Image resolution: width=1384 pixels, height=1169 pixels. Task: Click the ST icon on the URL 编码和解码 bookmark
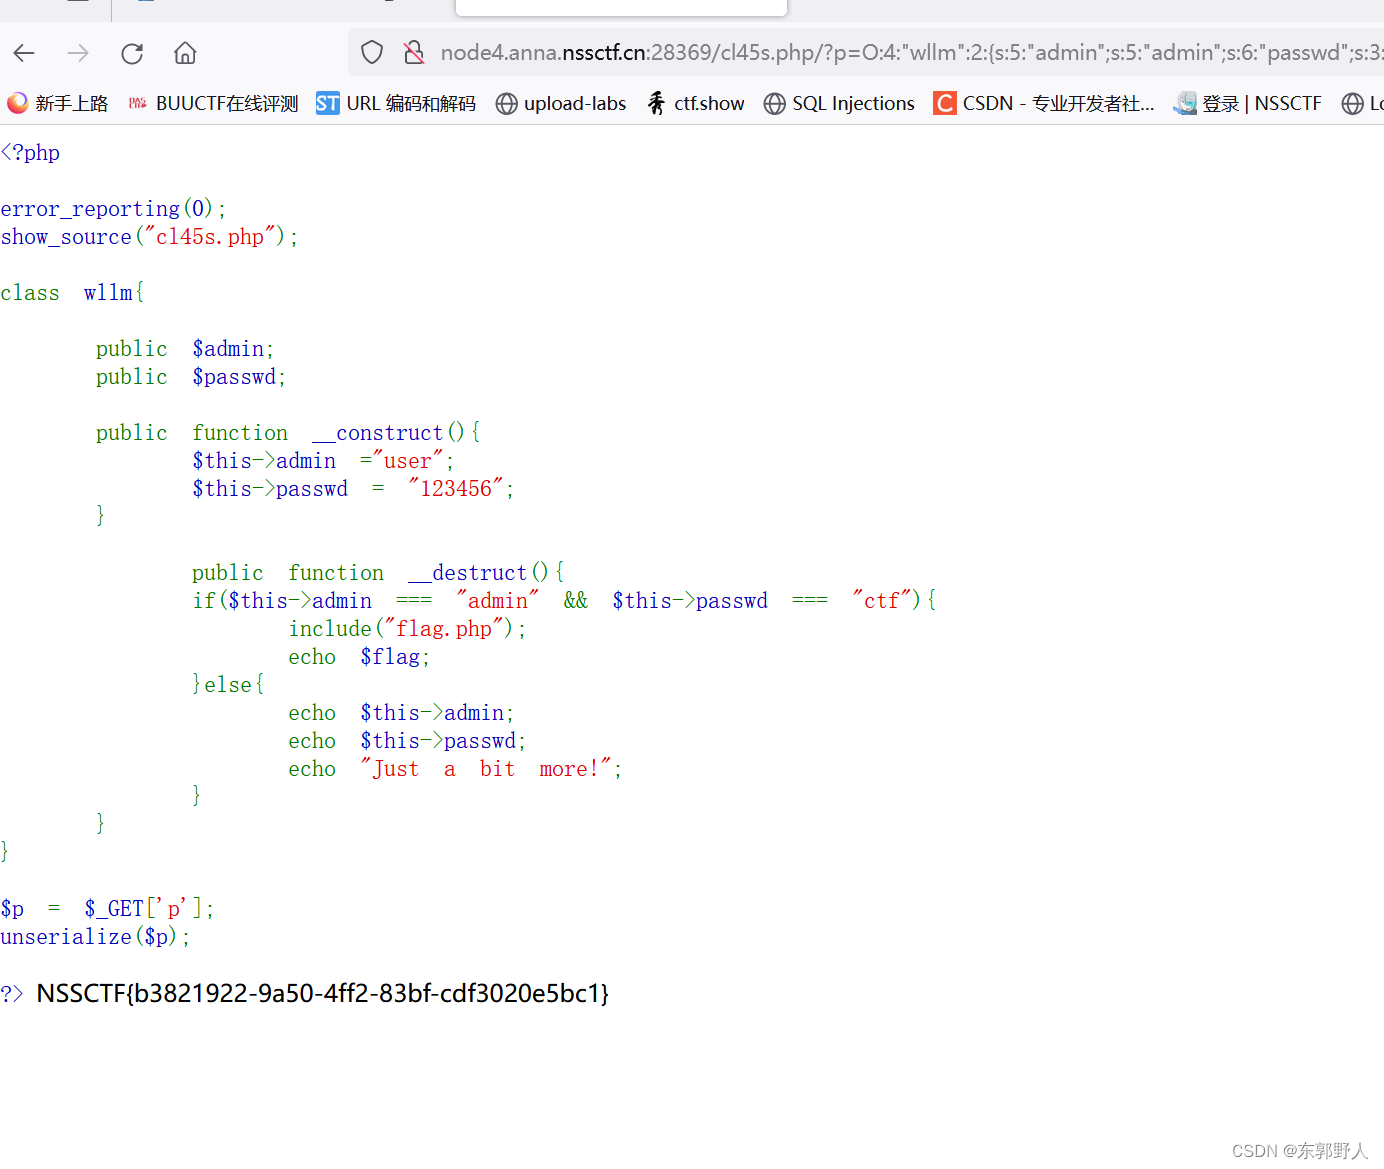click(x=327, y=103)
